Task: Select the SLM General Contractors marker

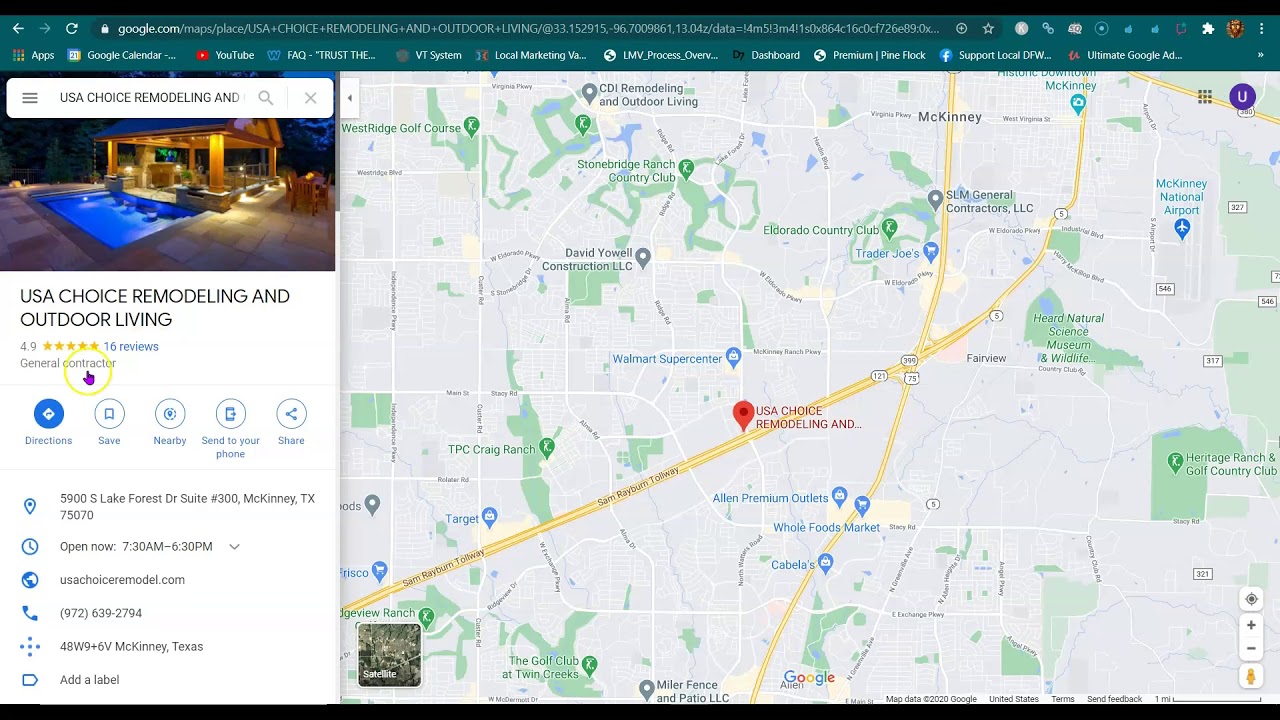Action: [x=935, y=199]
